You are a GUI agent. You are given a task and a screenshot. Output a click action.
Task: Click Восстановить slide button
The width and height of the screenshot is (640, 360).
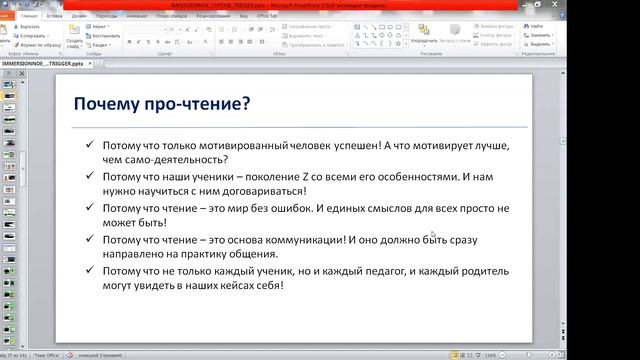[103, 36]
